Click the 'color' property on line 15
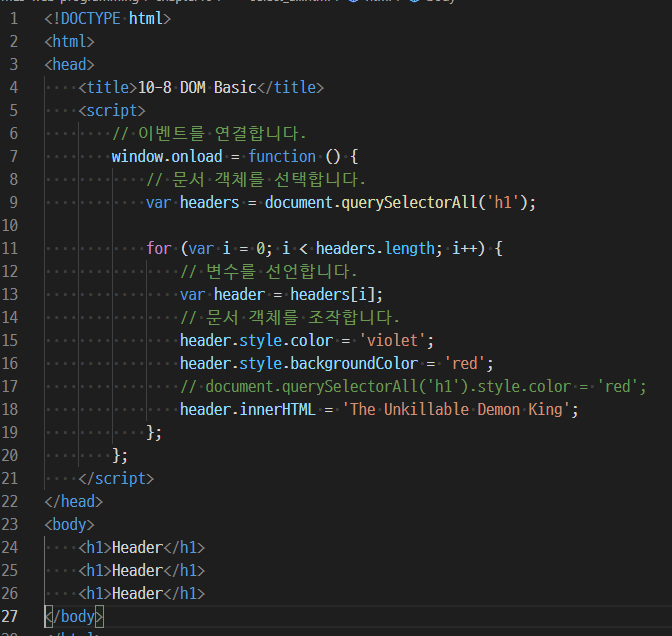672x636 pixels. (x=312, y=340)
